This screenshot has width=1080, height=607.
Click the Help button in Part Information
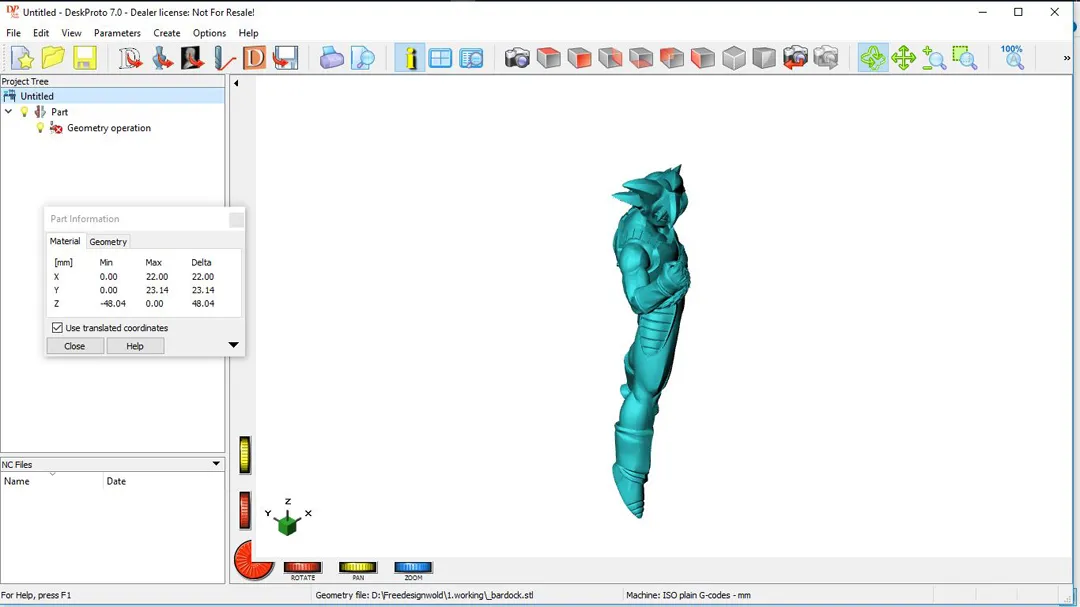[135, 346]
